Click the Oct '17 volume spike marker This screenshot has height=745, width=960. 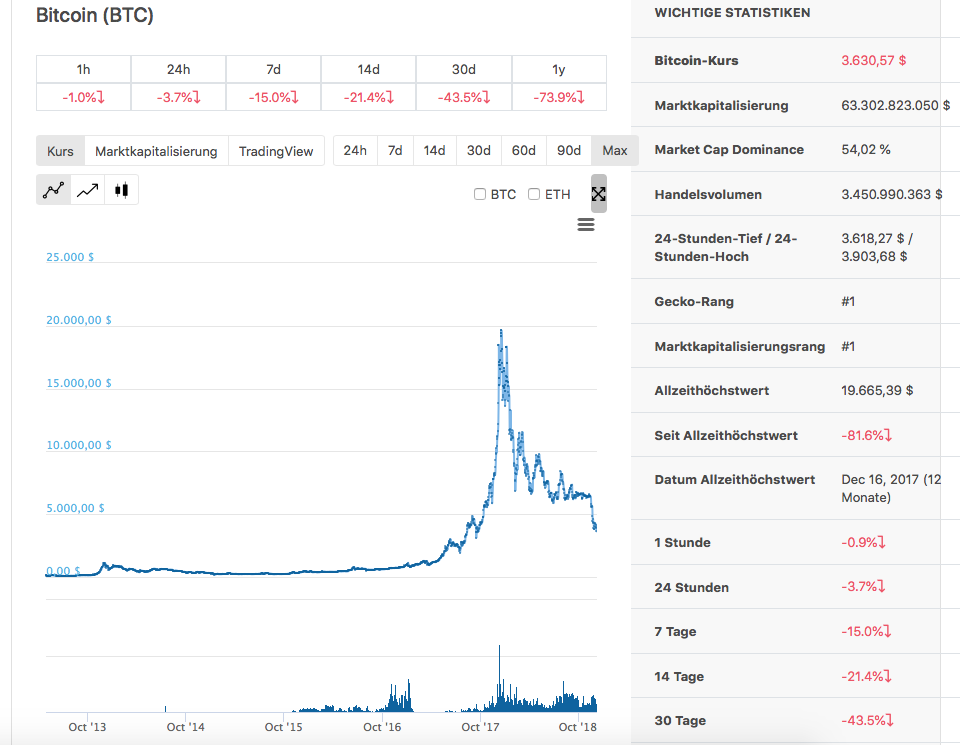pyautogui.click(x=499, y=670)
